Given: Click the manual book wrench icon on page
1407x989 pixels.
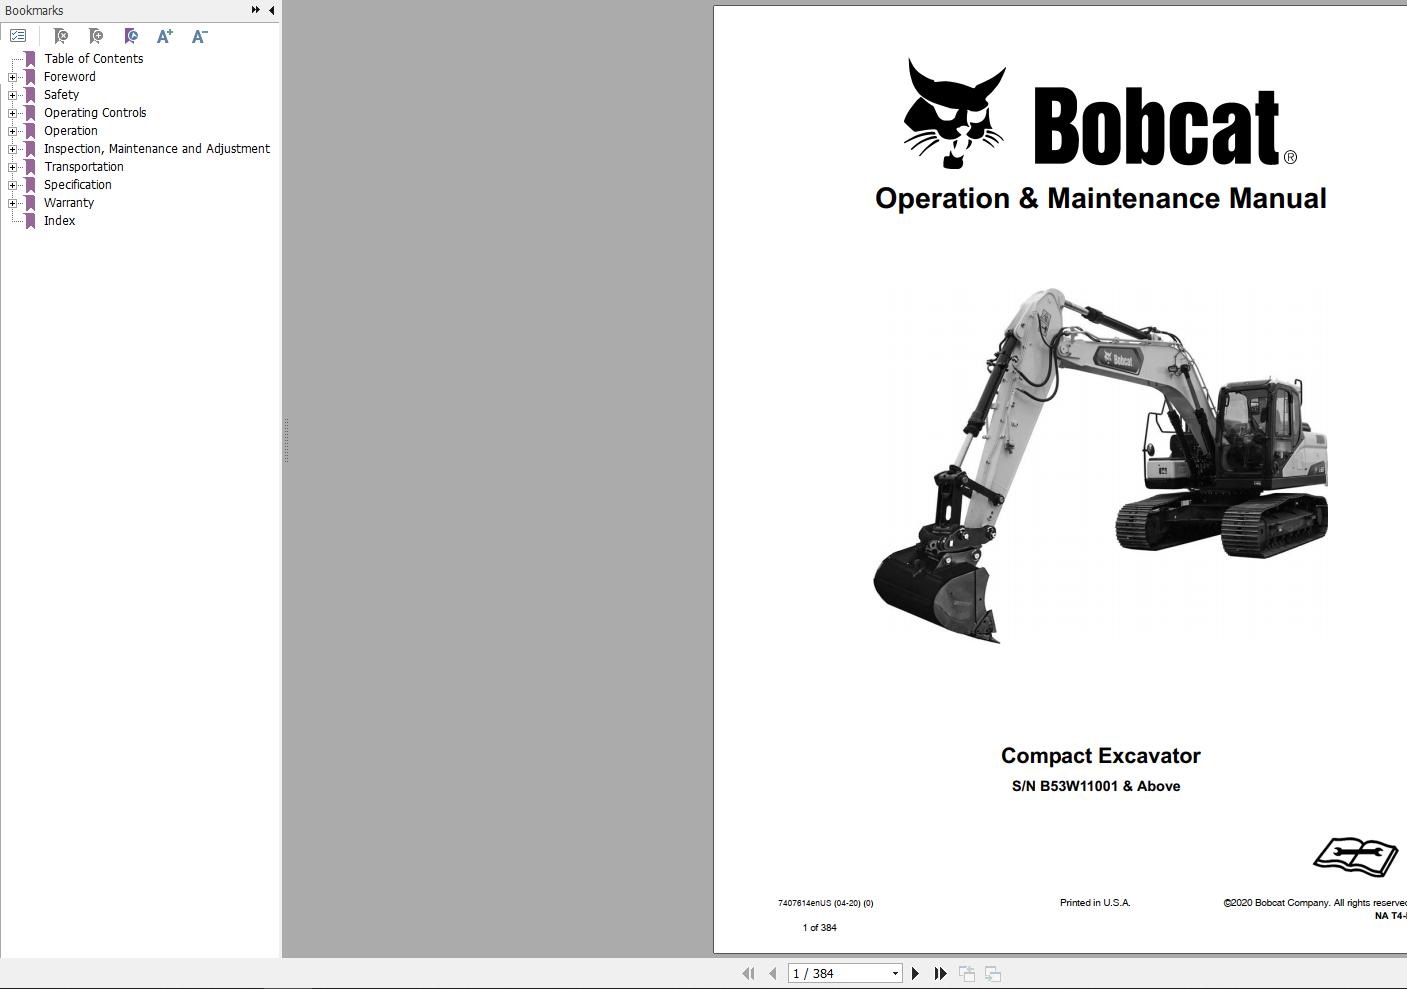Looking at the screenshot, I should click(x=1356, y=857).
